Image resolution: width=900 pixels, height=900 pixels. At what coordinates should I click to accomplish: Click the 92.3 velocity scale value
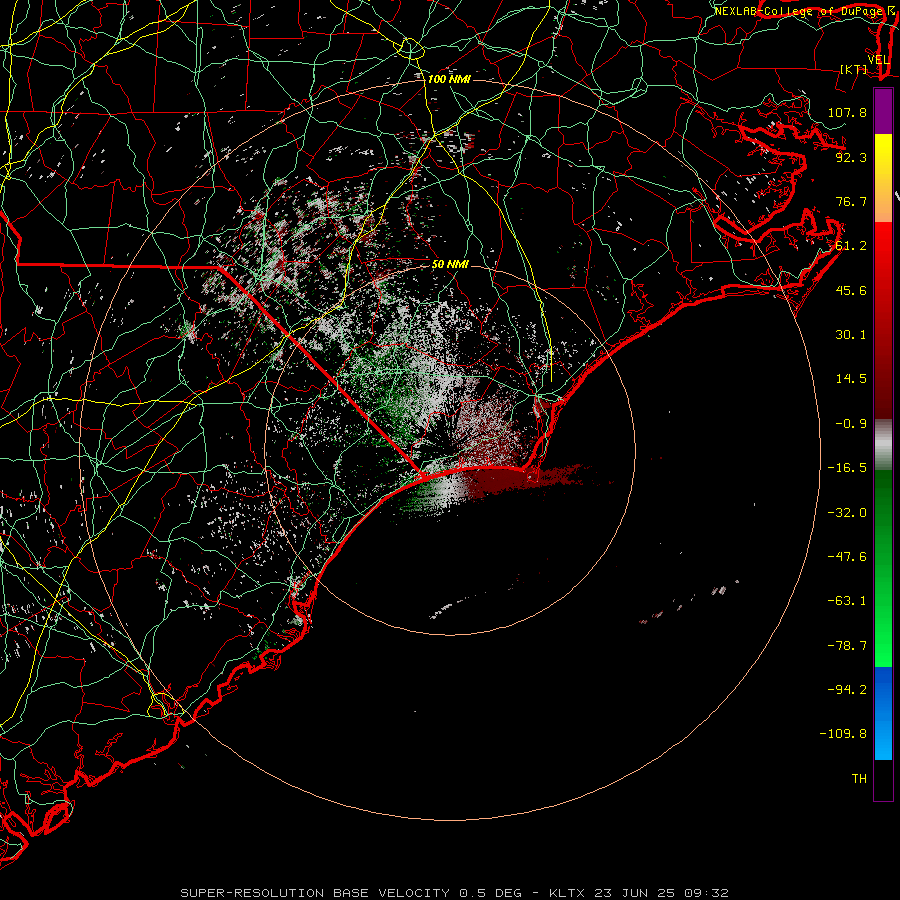click(851, 157)
